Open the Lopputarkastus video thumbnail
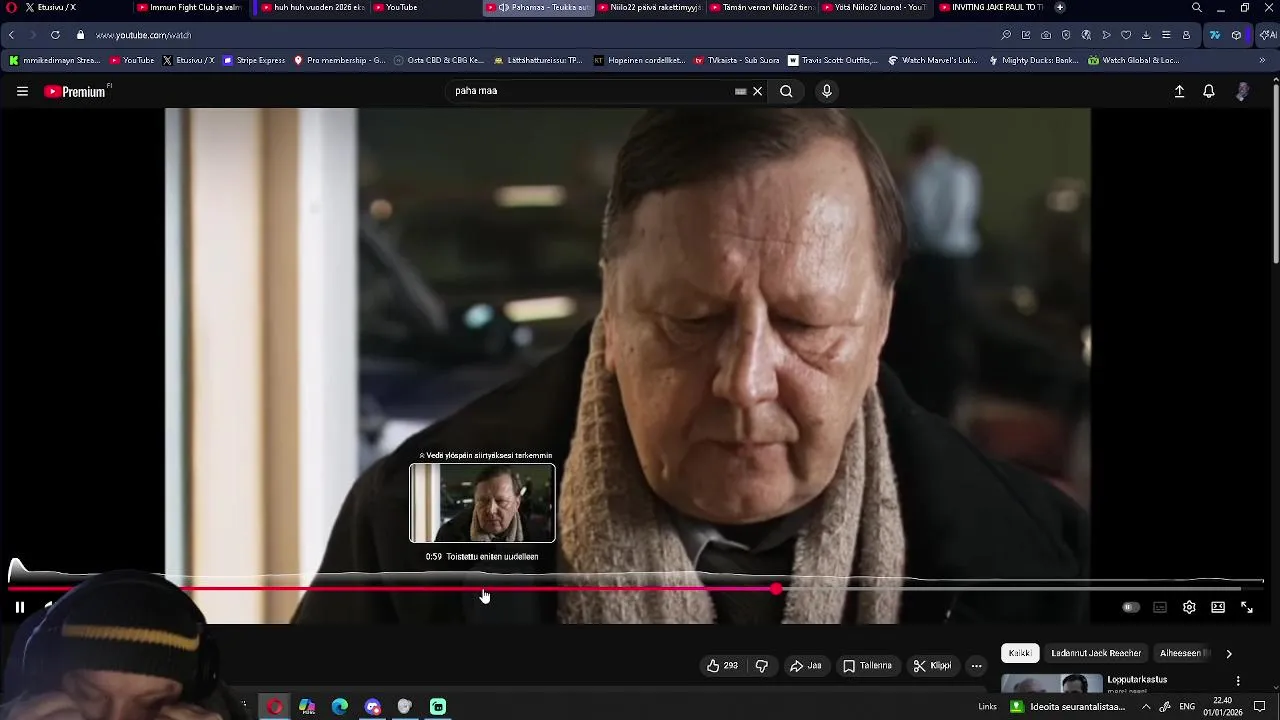 [1052, 684]
